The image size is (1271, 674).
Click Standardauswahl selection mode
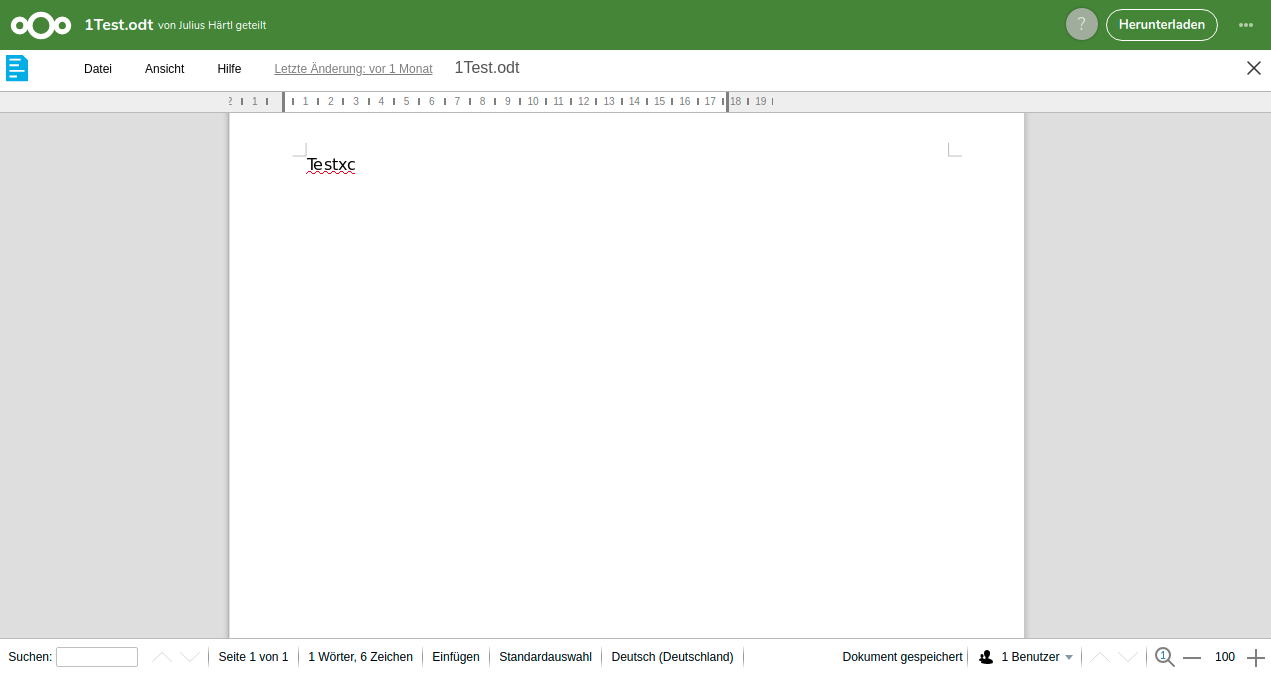tap(545, 657)
